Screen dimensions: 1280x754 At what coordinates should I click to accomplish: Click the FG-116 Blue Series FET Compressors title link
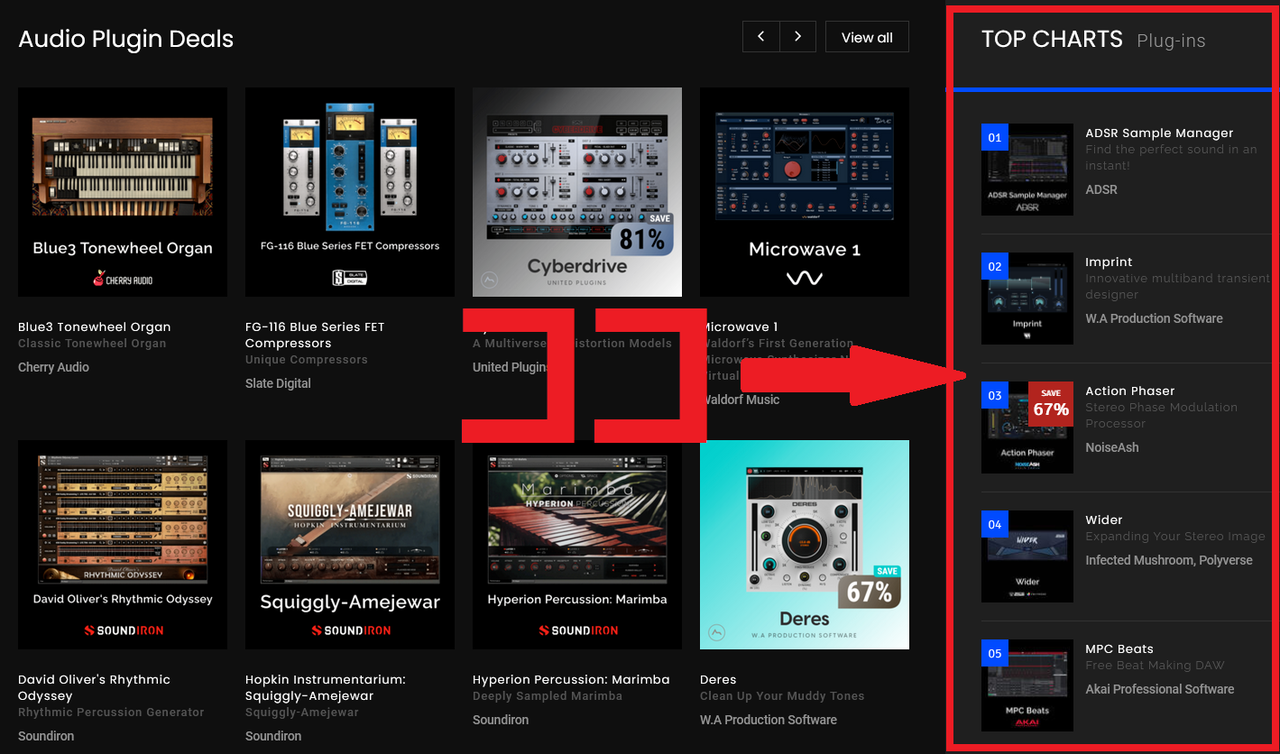315,335
